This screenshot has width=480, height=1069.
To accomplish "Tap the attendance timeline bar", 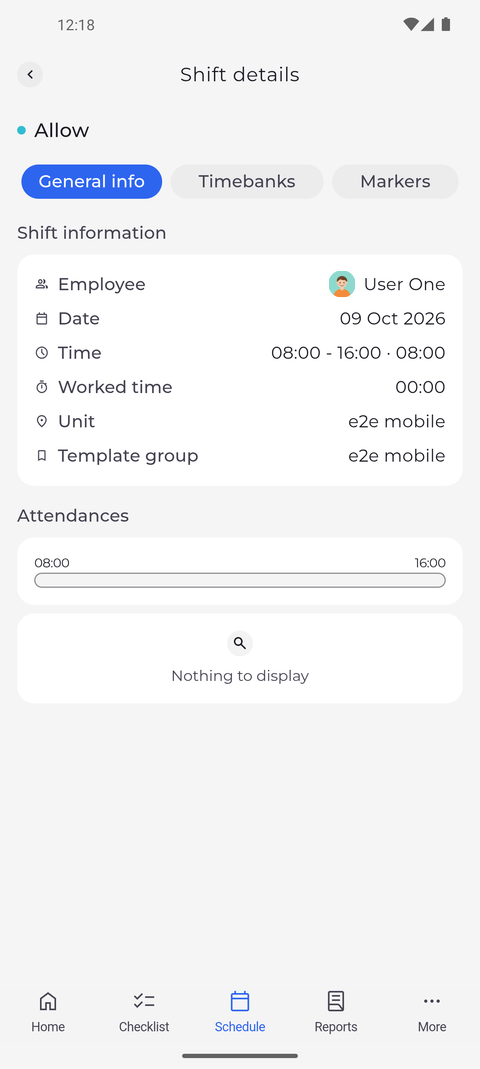I will [240, 580].
